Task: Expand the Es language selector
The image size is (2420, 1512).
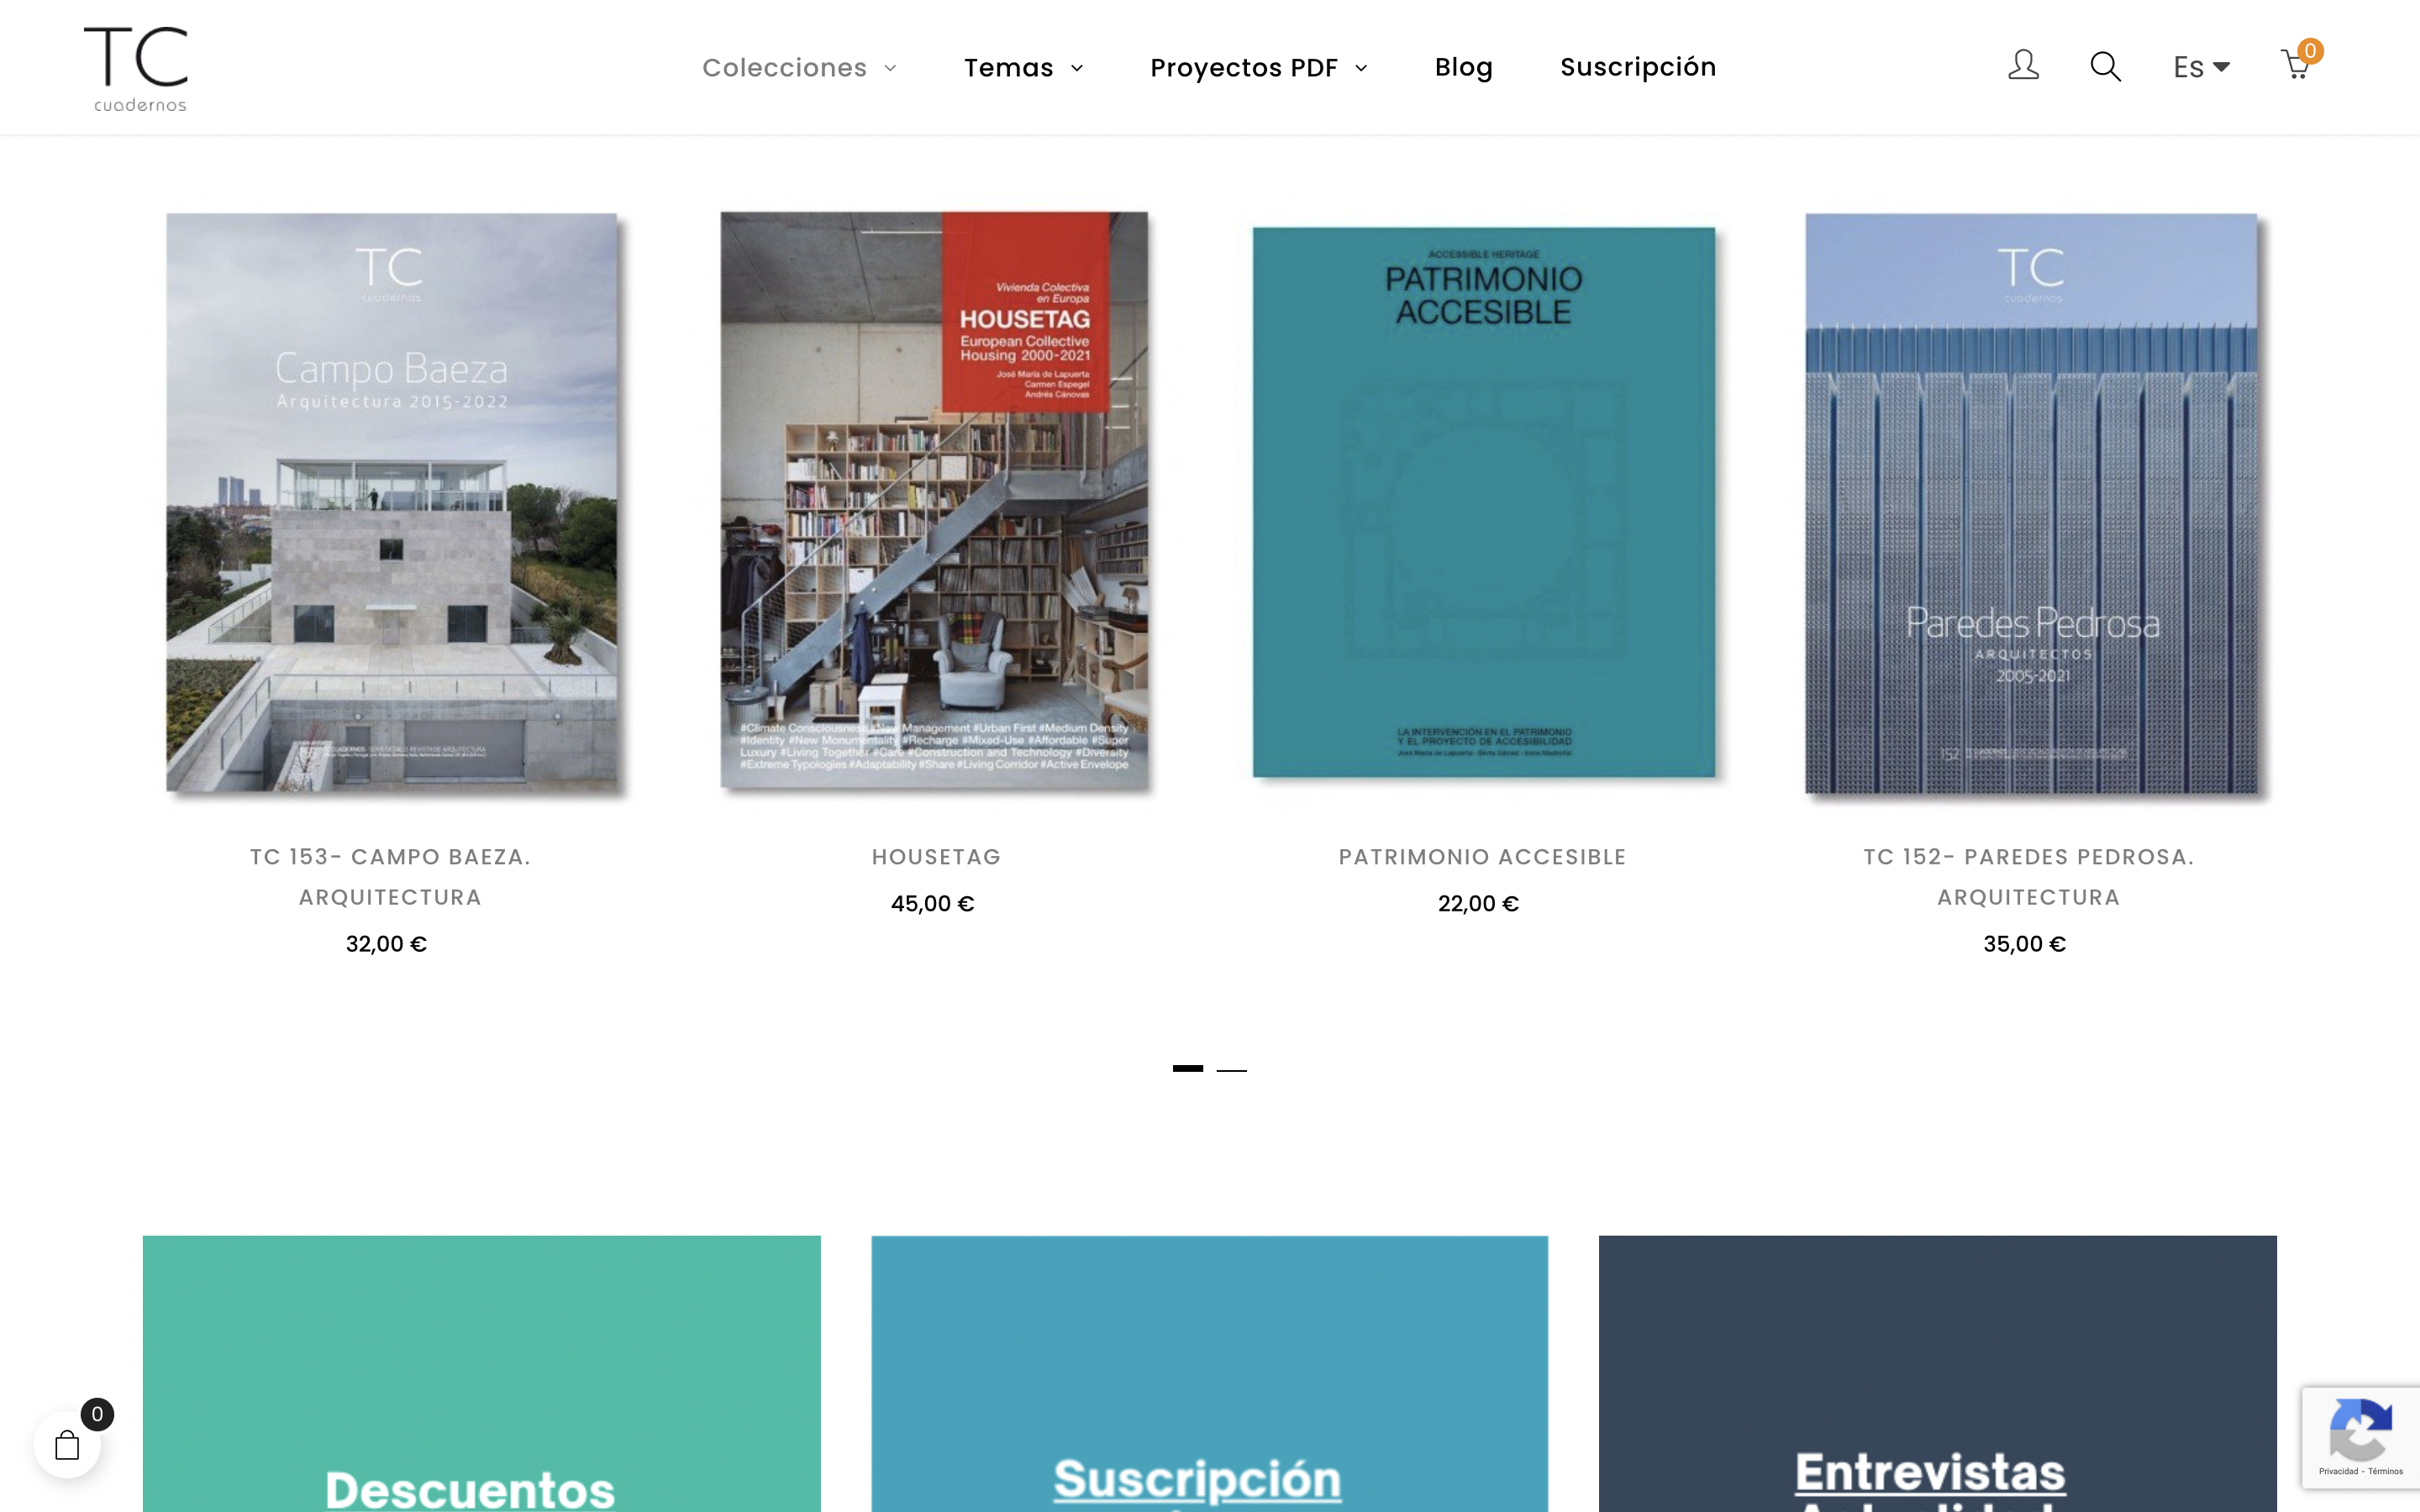Action: 2201,67
